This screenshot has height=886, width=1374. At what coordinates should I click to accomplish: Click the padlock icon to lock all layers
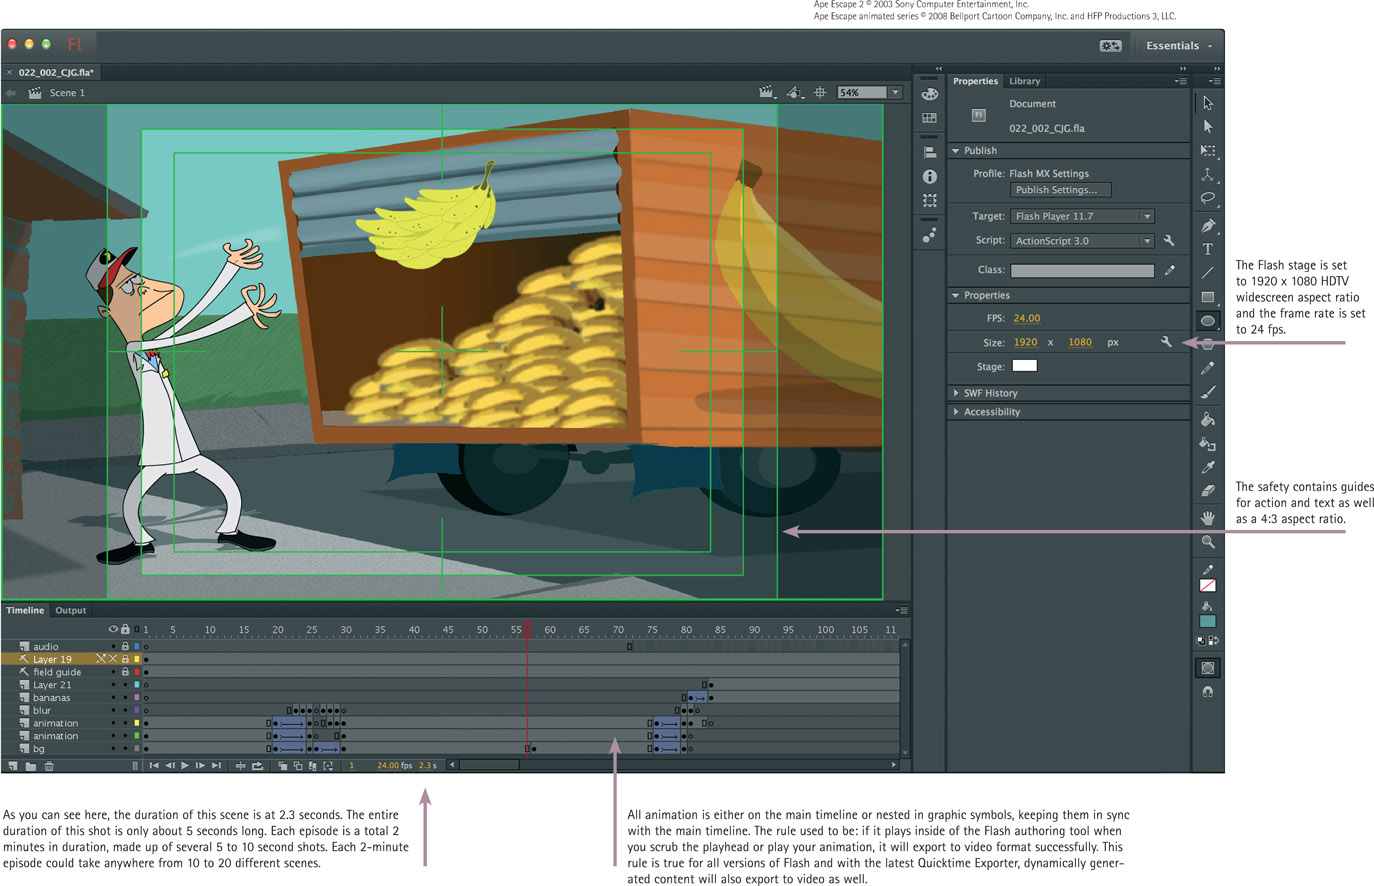coord(125,629)
